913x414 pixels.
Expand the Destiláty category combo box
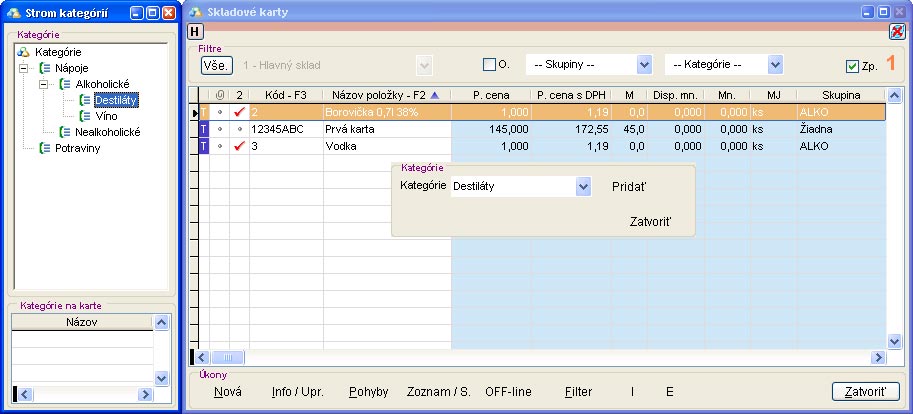tap(583, 186)
